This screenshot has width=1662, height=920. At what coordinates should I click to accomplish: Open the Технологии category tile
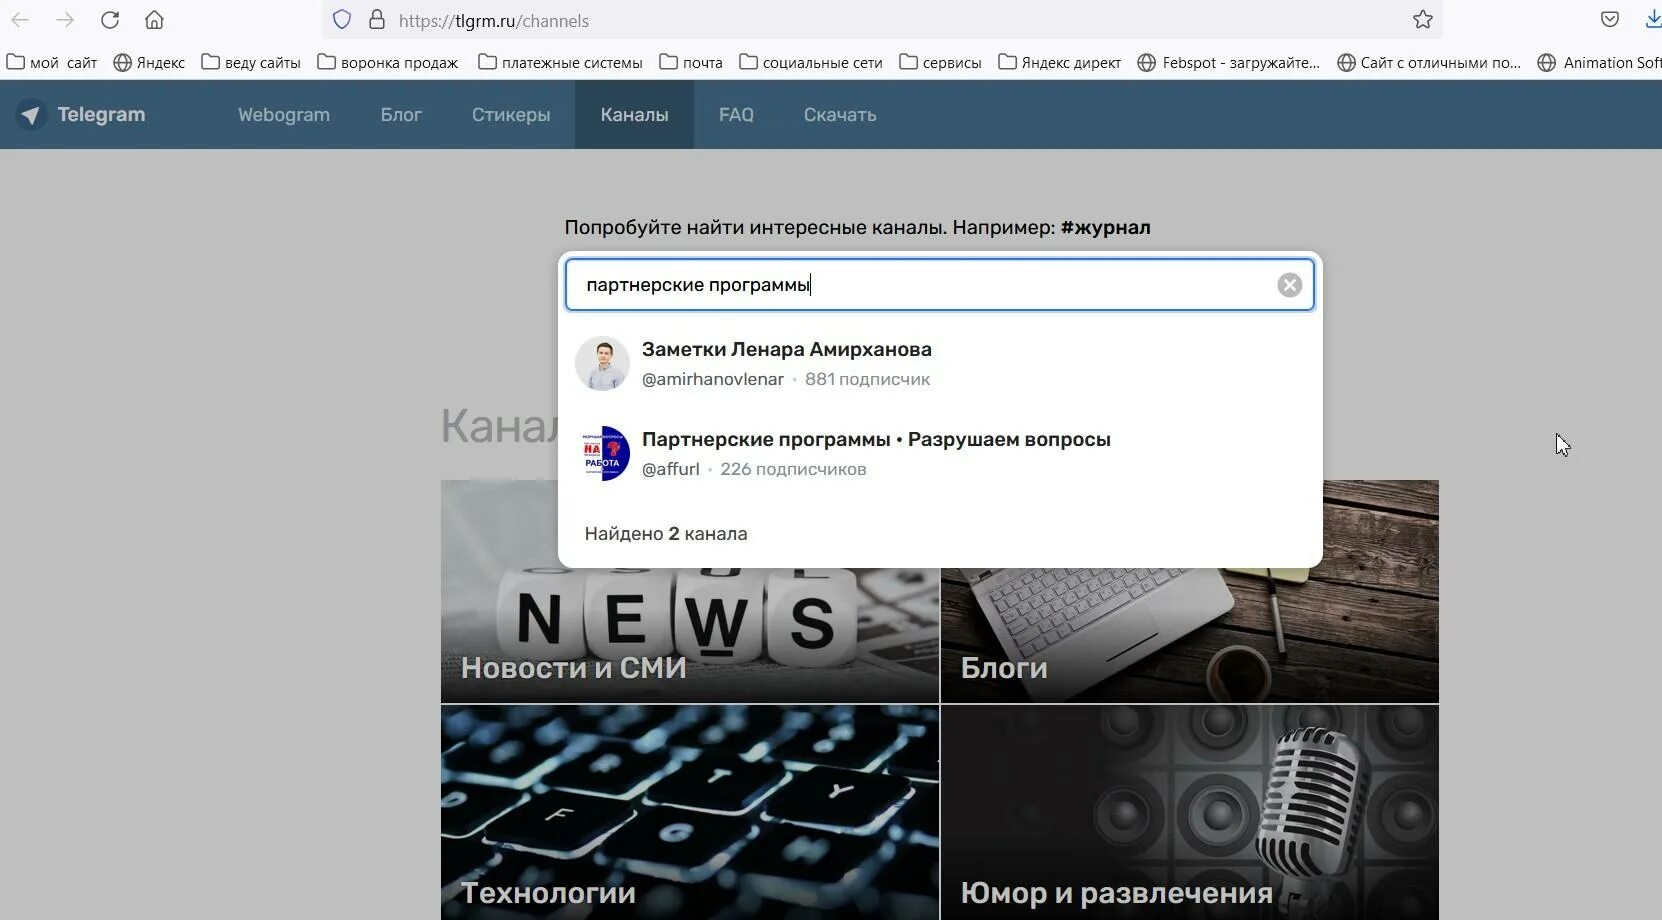pyautogui.click(x=690, y=812)
